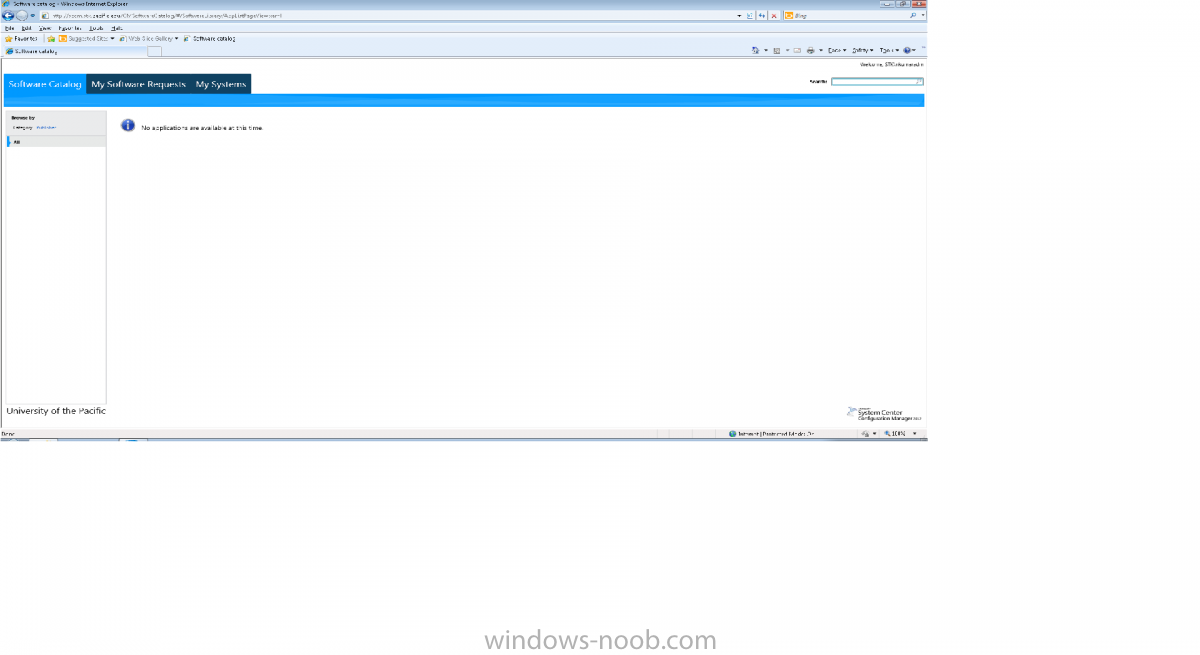Click the Bing search magnifier icon

(912, 16)
